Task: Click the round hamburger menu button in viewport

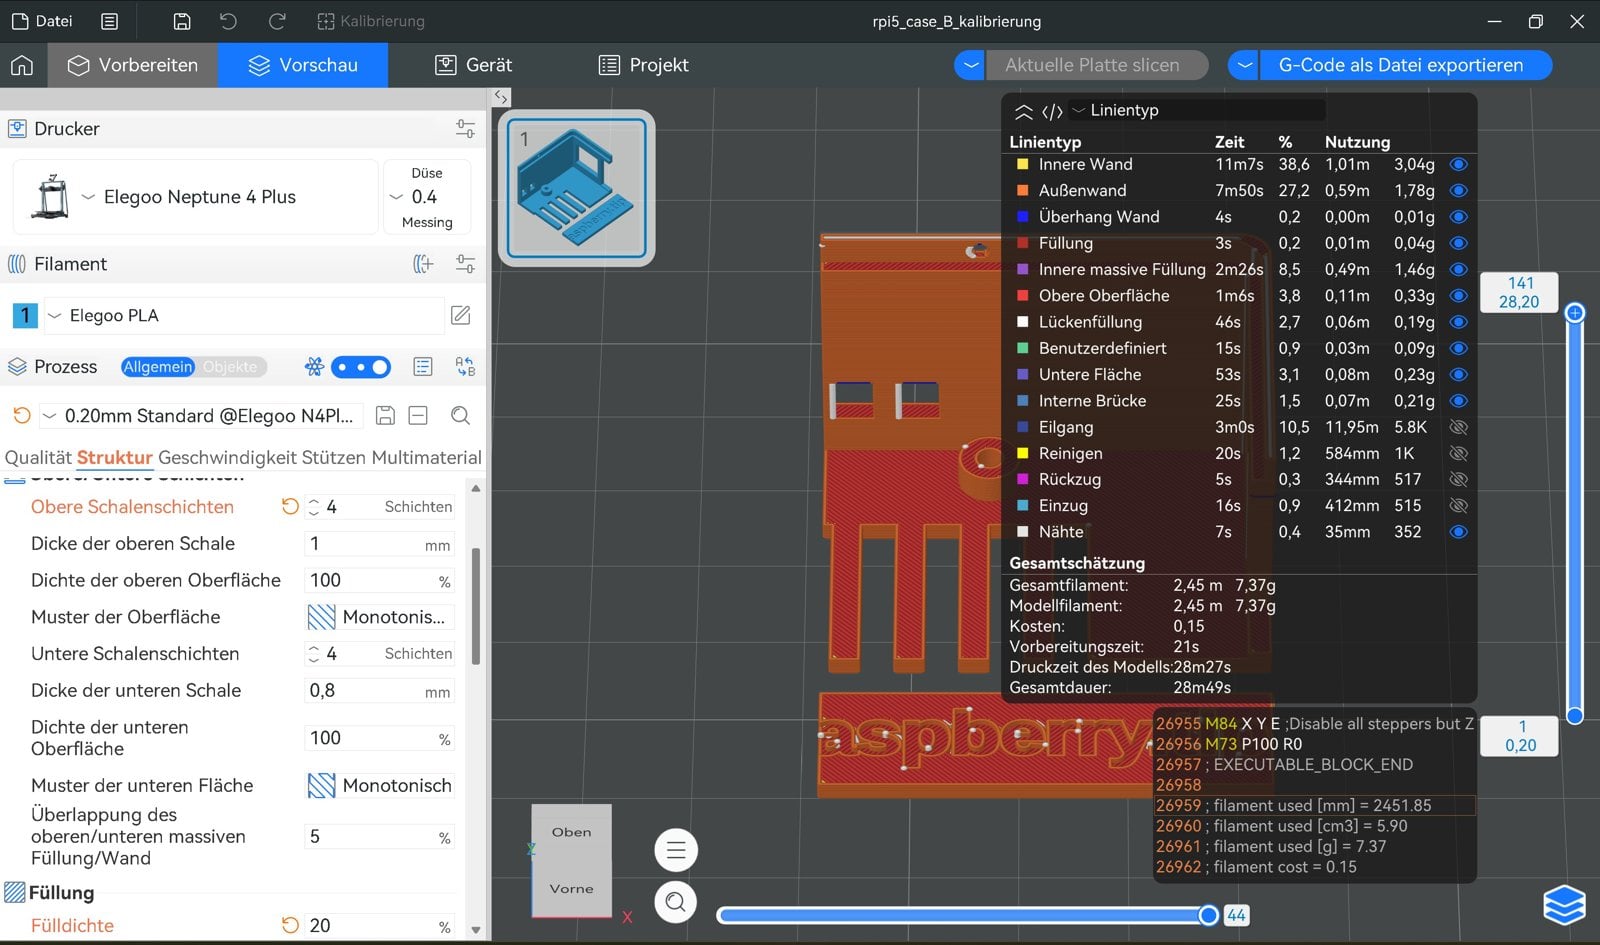Action: (x=676, y=851)
